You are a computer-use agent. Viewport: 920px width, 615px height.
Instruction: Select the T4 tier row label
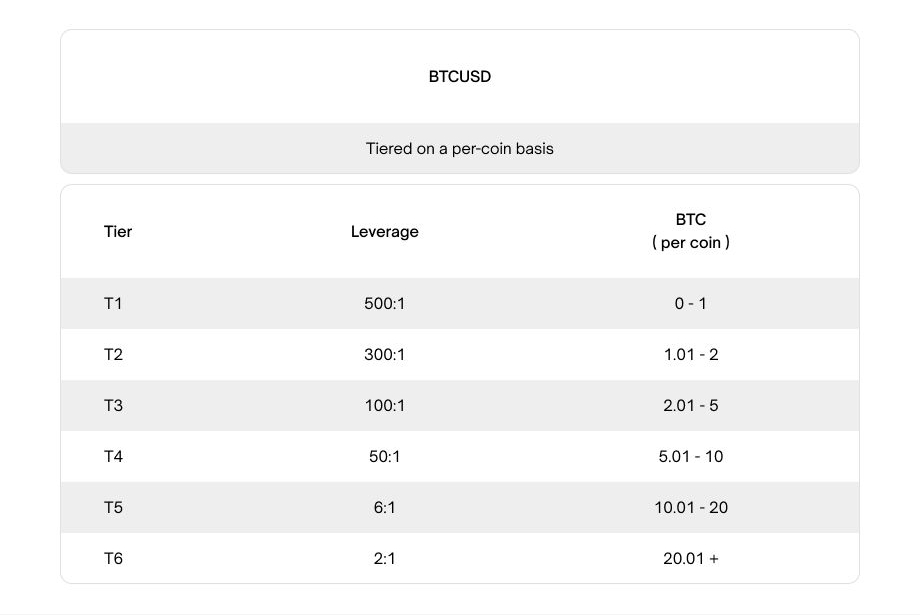[x=113, y=457]
